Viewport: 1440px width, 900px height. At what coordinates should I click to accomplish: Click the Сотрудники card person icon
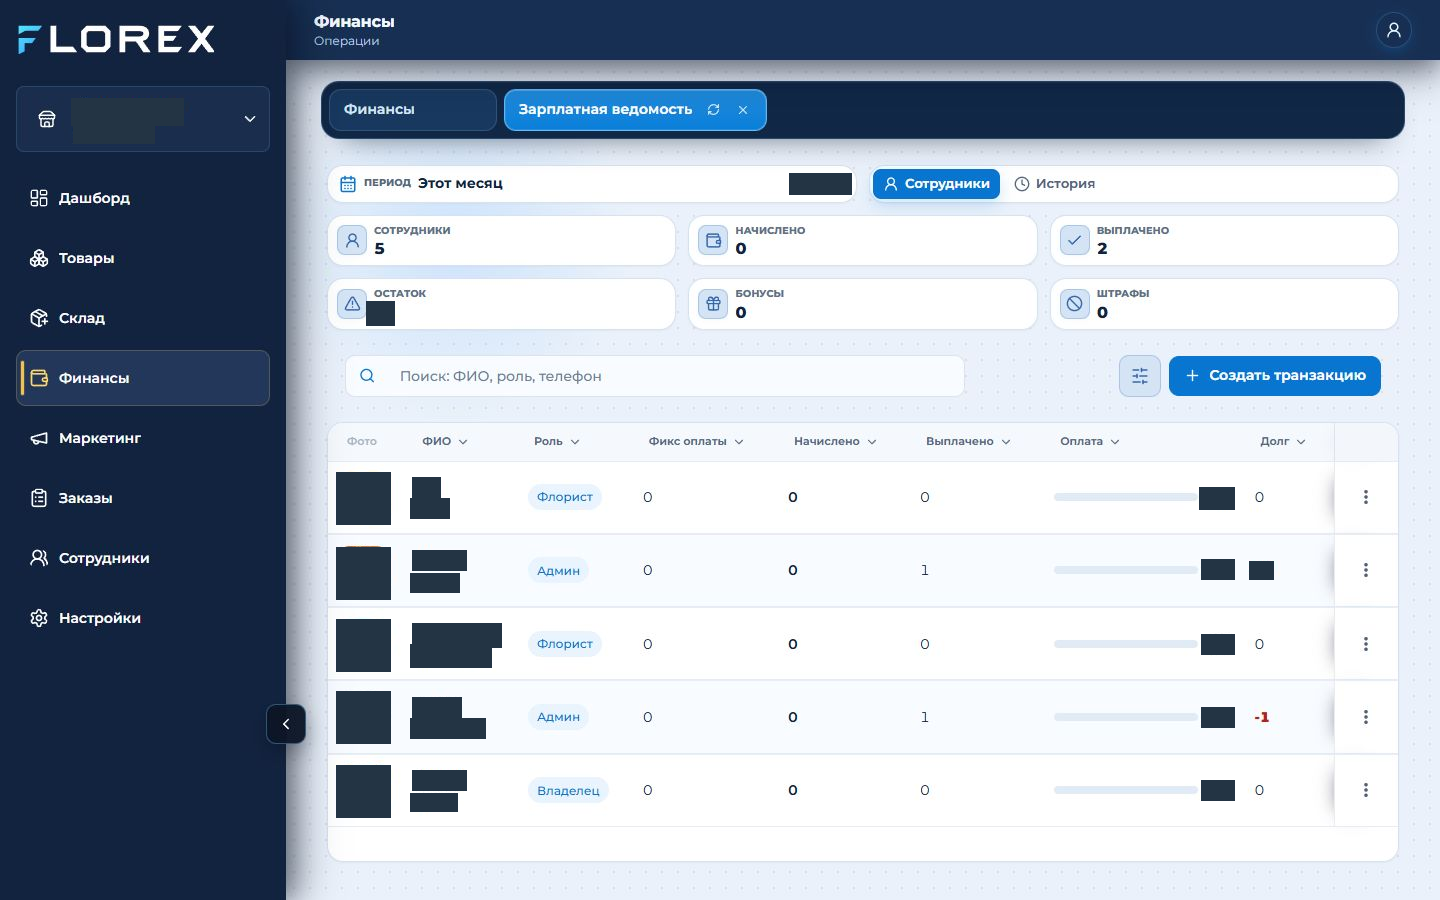352,240
